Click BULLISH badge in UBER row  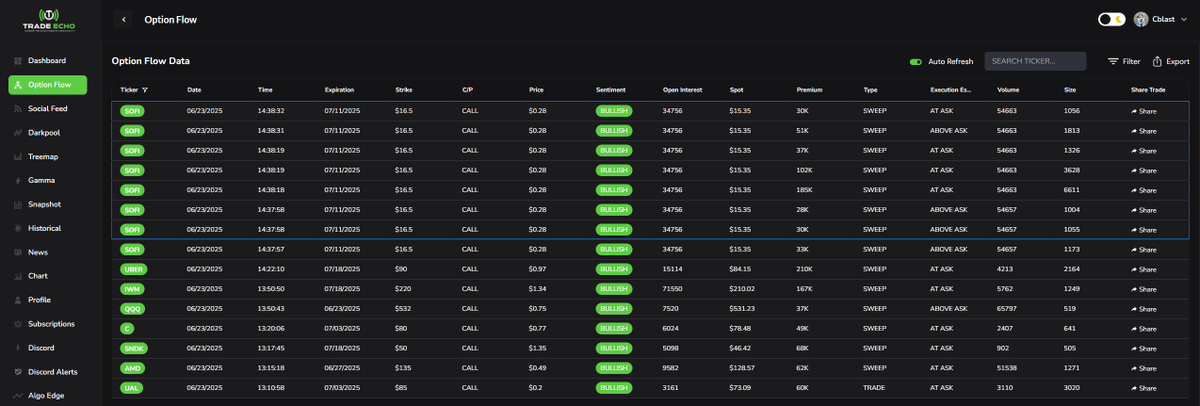pos(614,269)
